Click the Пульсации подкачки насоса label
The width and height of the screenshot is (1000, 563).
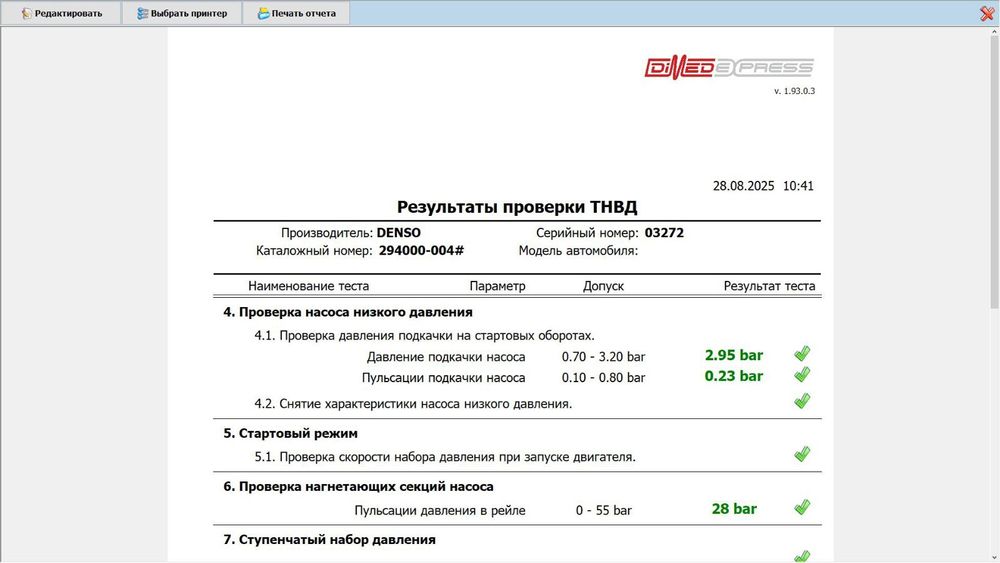(x=443, y=378)
